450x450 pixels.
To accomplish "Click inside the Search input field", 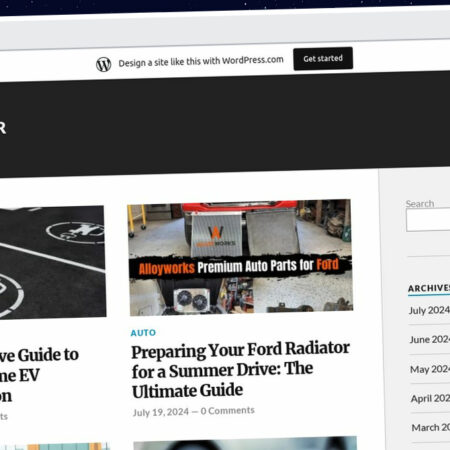I will [x=428, y=220].
